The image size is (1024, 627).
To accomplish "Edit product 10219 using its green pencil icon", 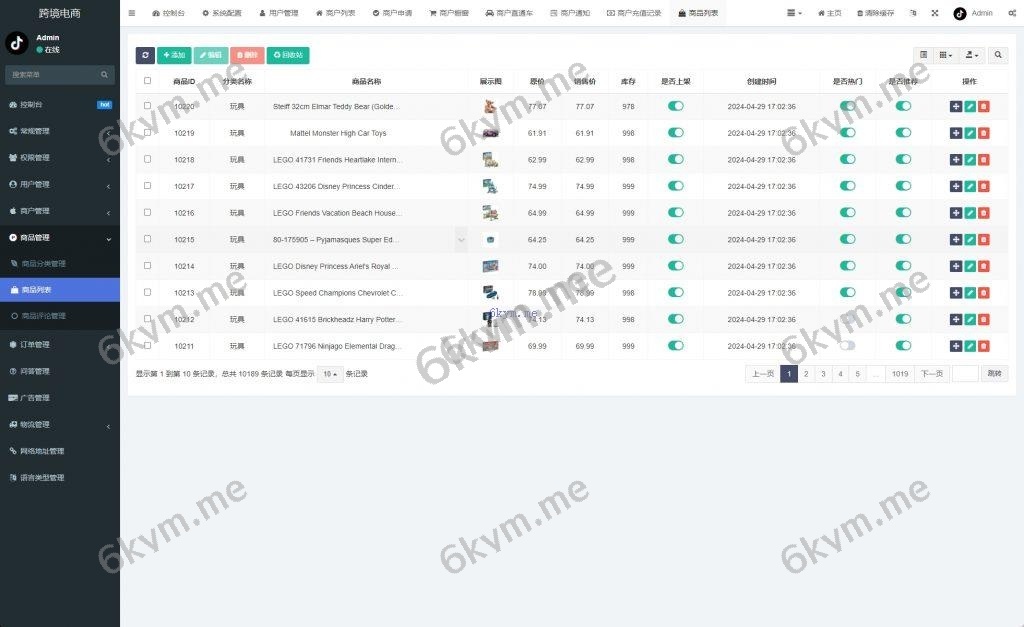I will coord(970,133).
